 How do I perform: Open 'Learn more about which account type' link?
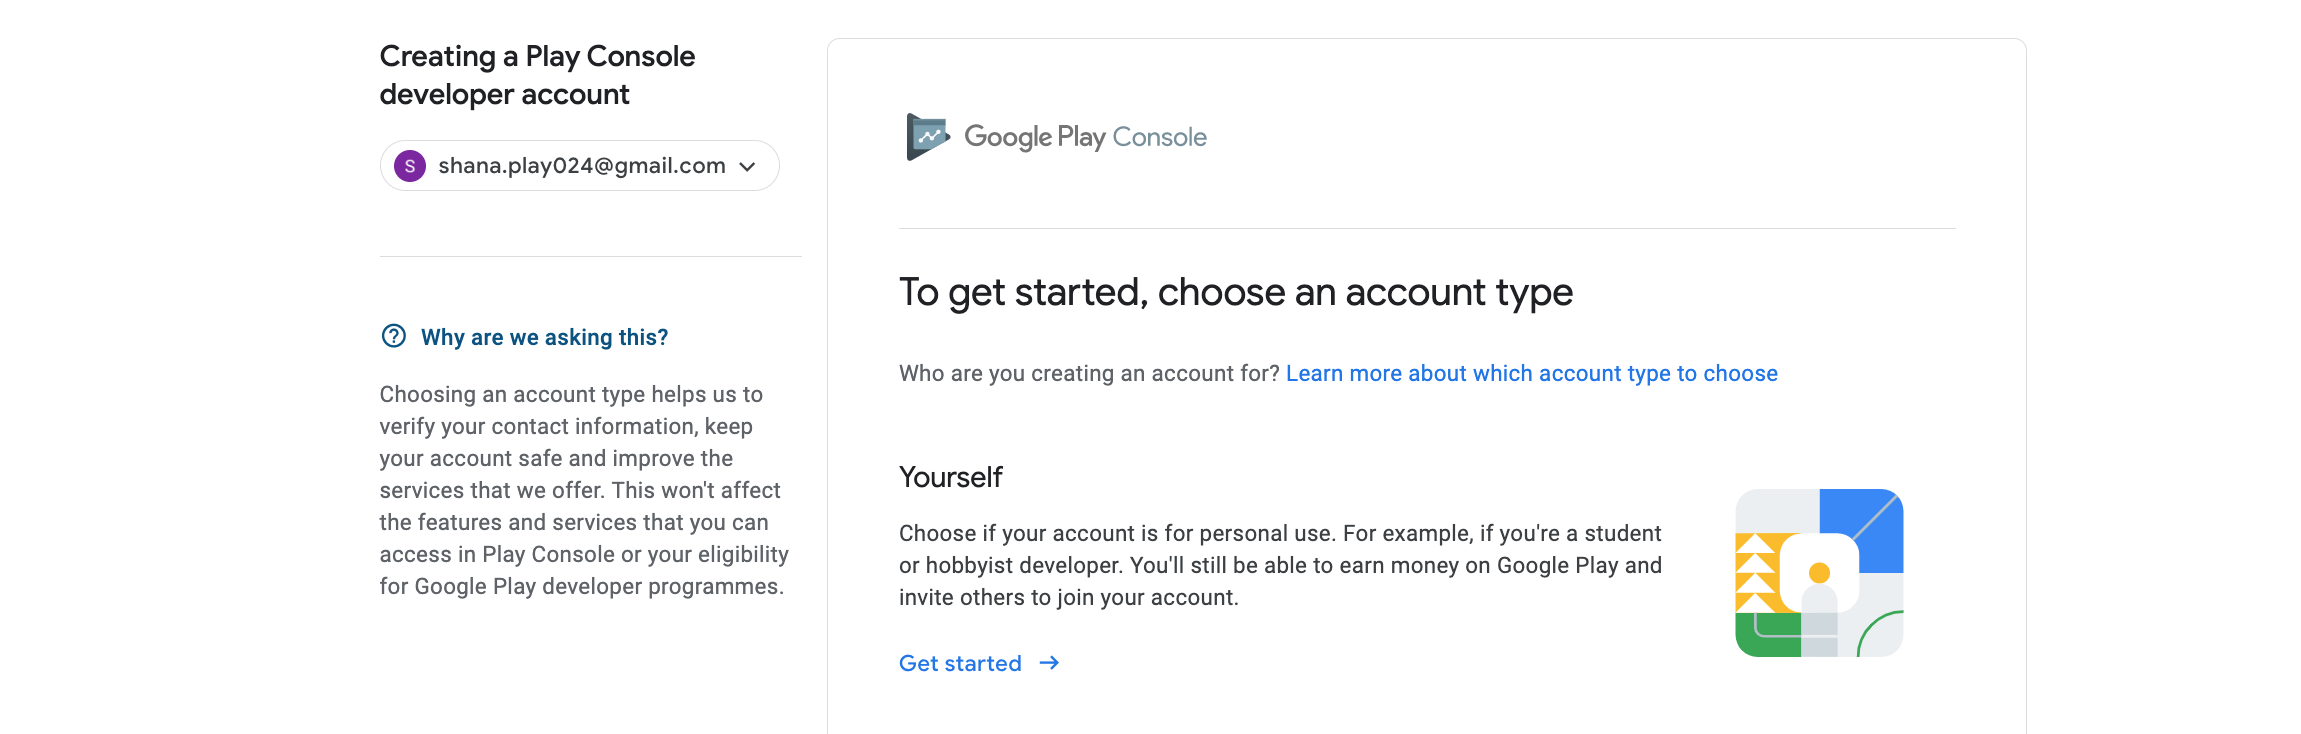(x=1531, y=374)
